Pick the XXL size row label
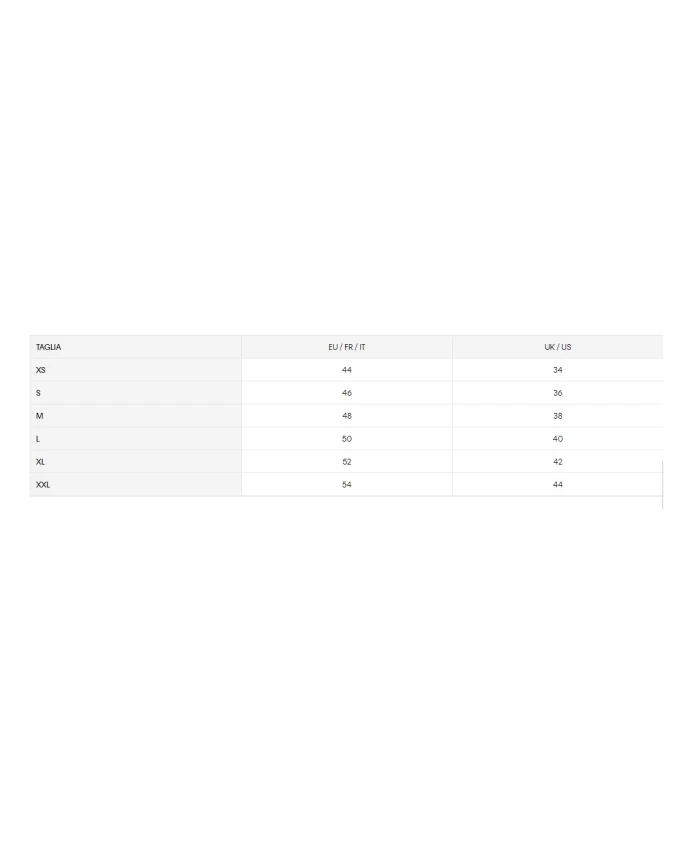Viewport: 693px width, 842px height. pyautogui.click(x=43, y=485)
